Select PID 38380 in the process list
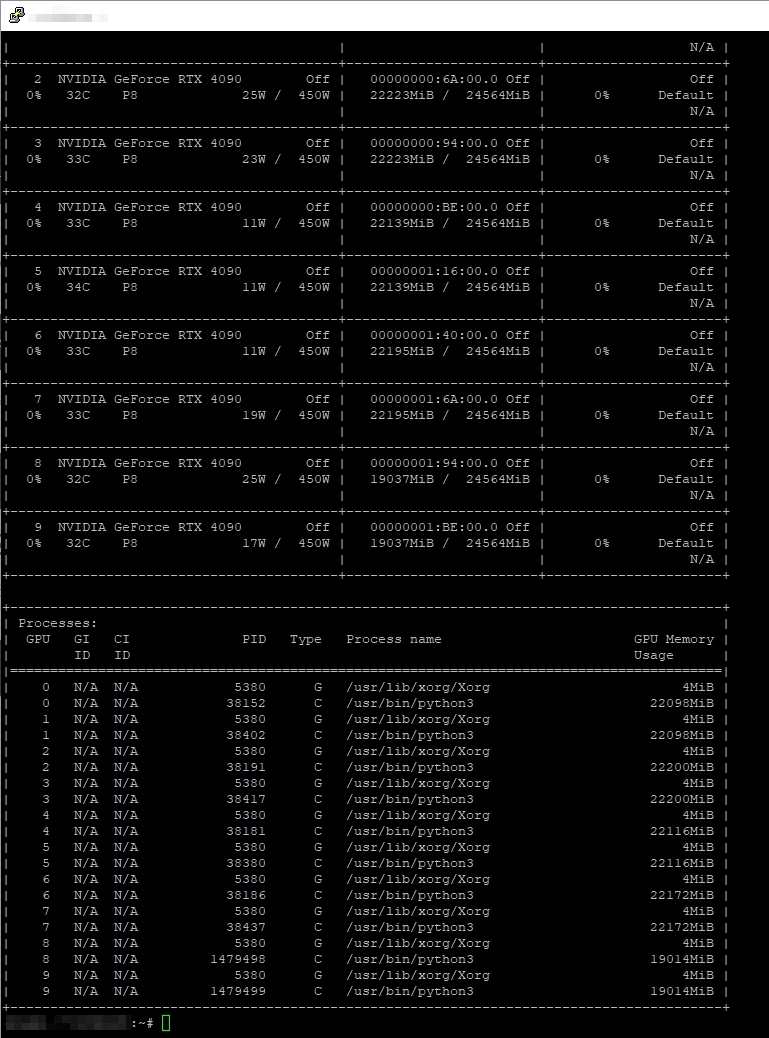This screenshot has width=769, height=1038. click(x=246, y=863)
